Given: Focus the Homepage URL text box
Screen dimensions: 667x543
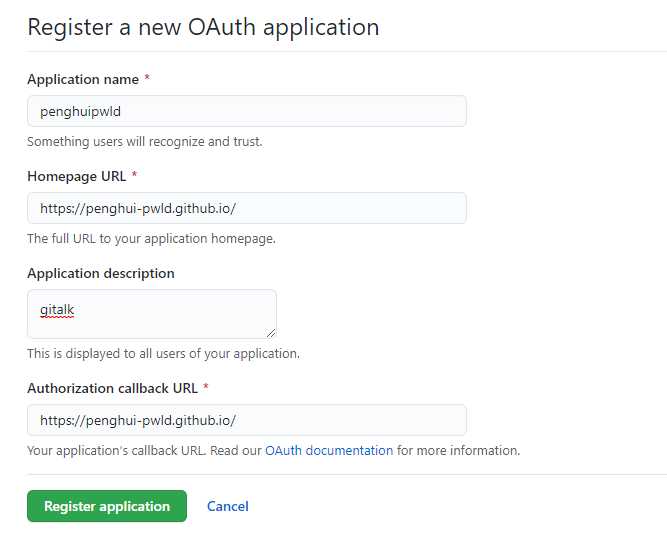Looking at the screenshot, I should (x=246, y=208).
